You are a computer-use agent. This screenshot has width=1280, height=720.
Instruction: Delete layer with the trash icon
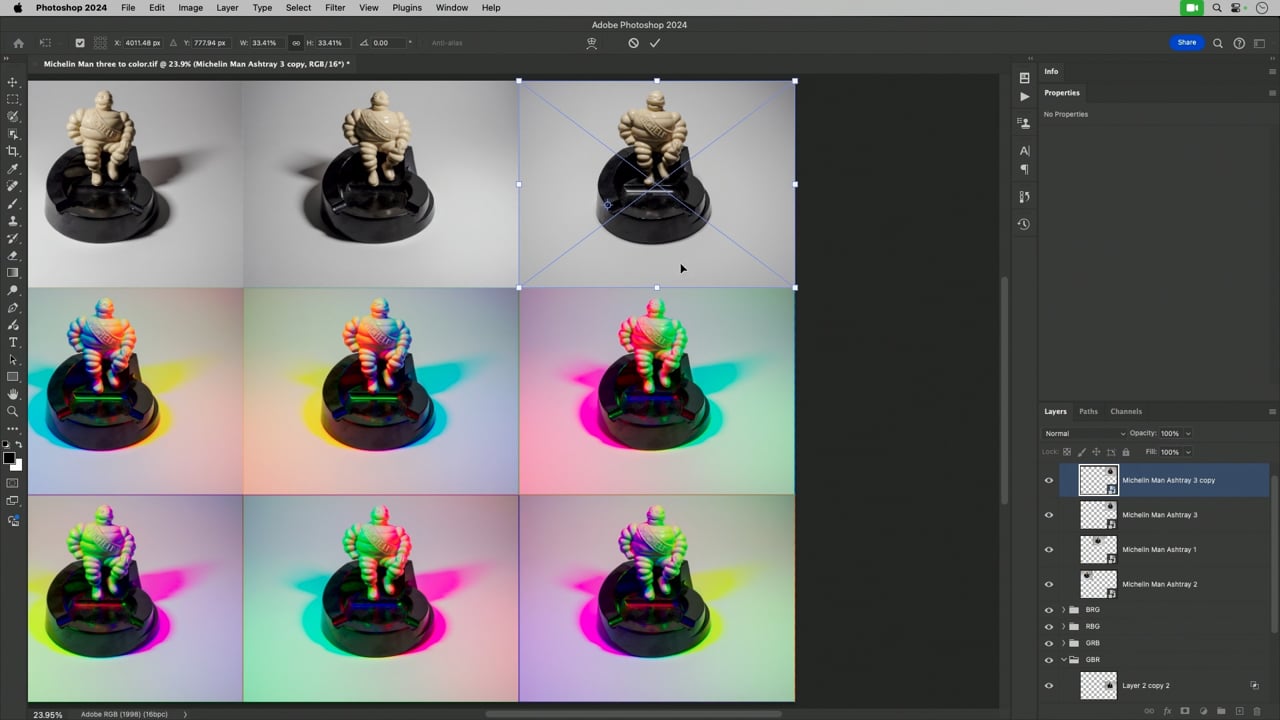pos(1257,711)
